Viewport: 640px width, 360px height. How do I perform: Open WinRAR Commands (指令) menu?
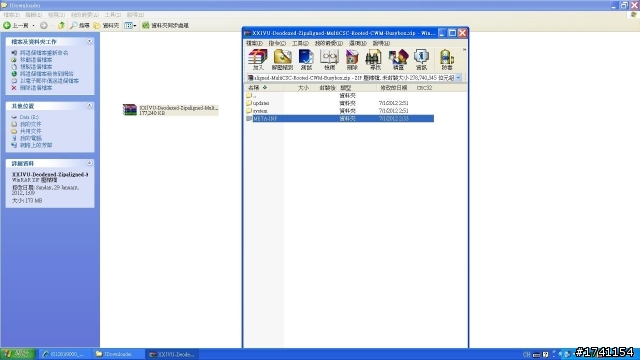click(277, 43)
